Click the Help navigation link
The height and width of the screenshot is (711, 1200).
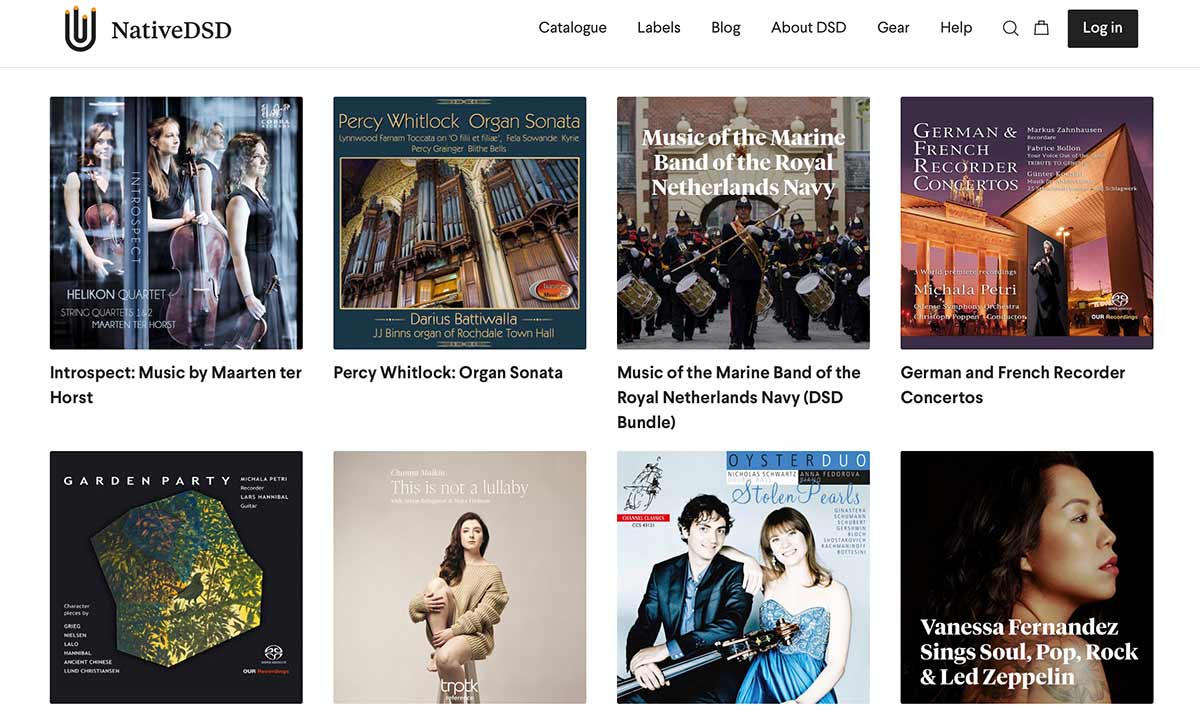point(955,28)
